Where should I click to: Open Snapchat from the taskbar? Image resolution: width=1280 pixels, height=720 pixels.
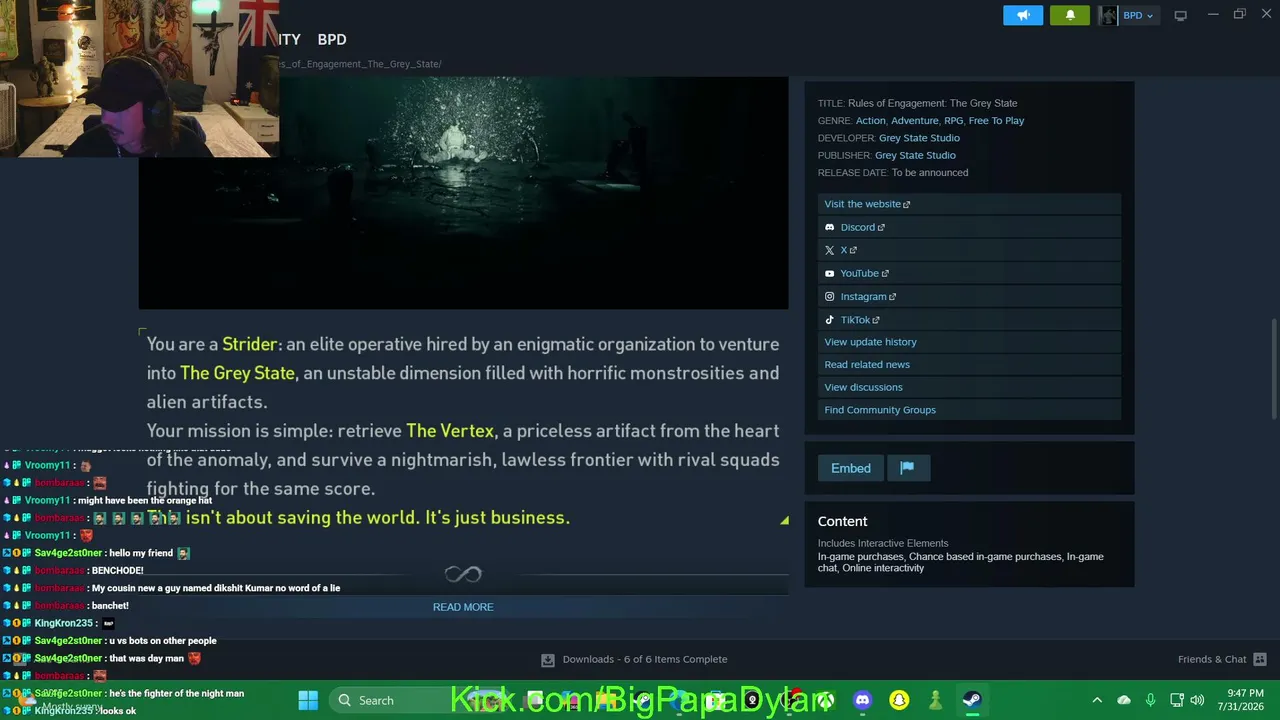tap(899, 700)
